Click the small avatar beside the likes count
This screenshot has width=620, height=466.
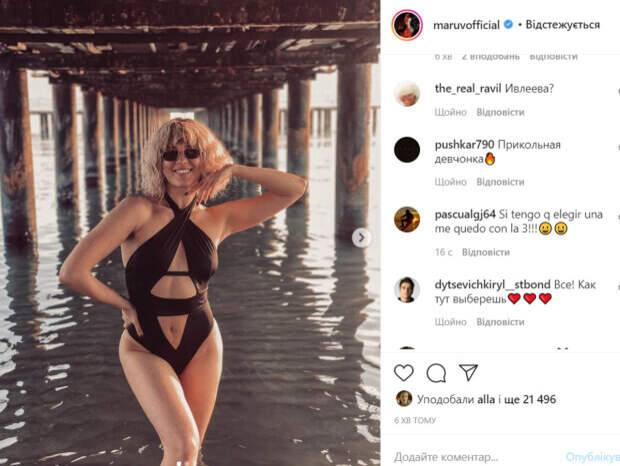click(403, 399)
